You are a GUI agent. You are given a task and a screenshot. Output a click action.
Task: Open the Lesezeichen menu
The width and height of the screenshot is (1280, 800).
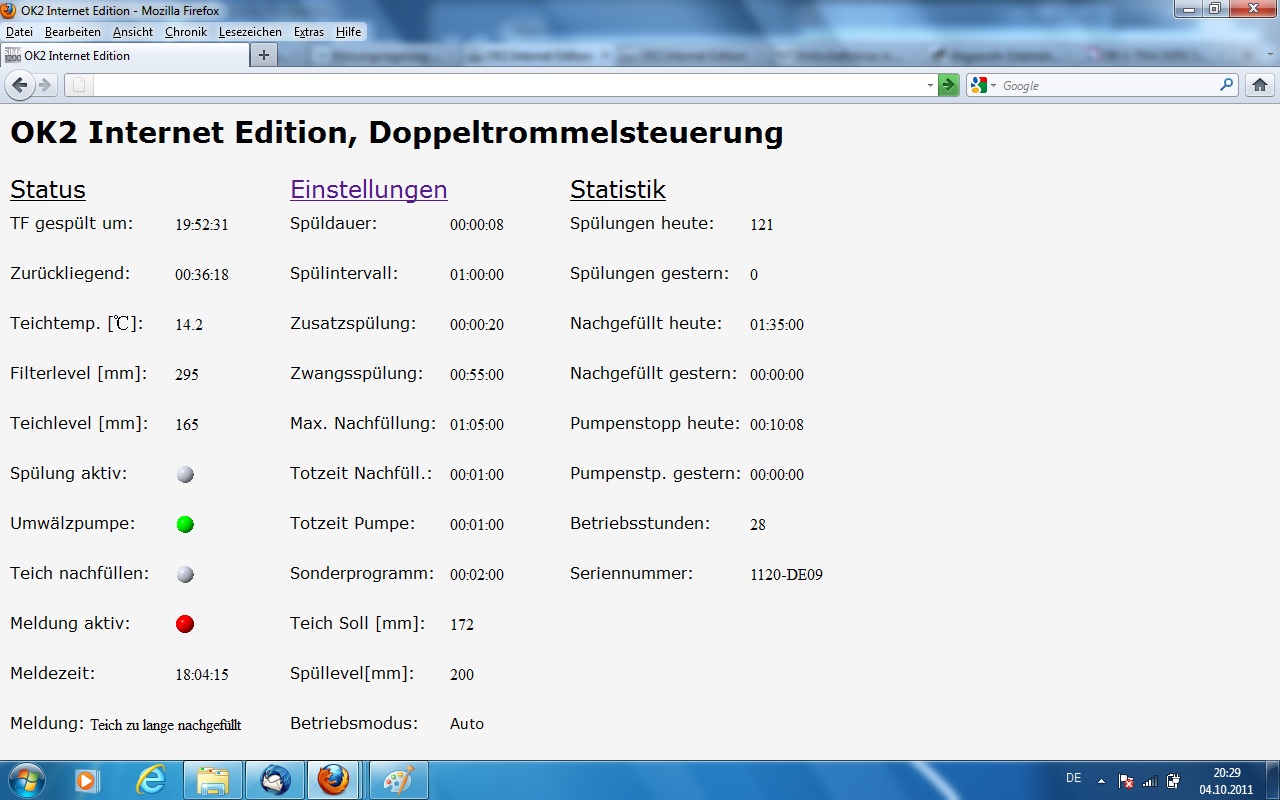250,32
